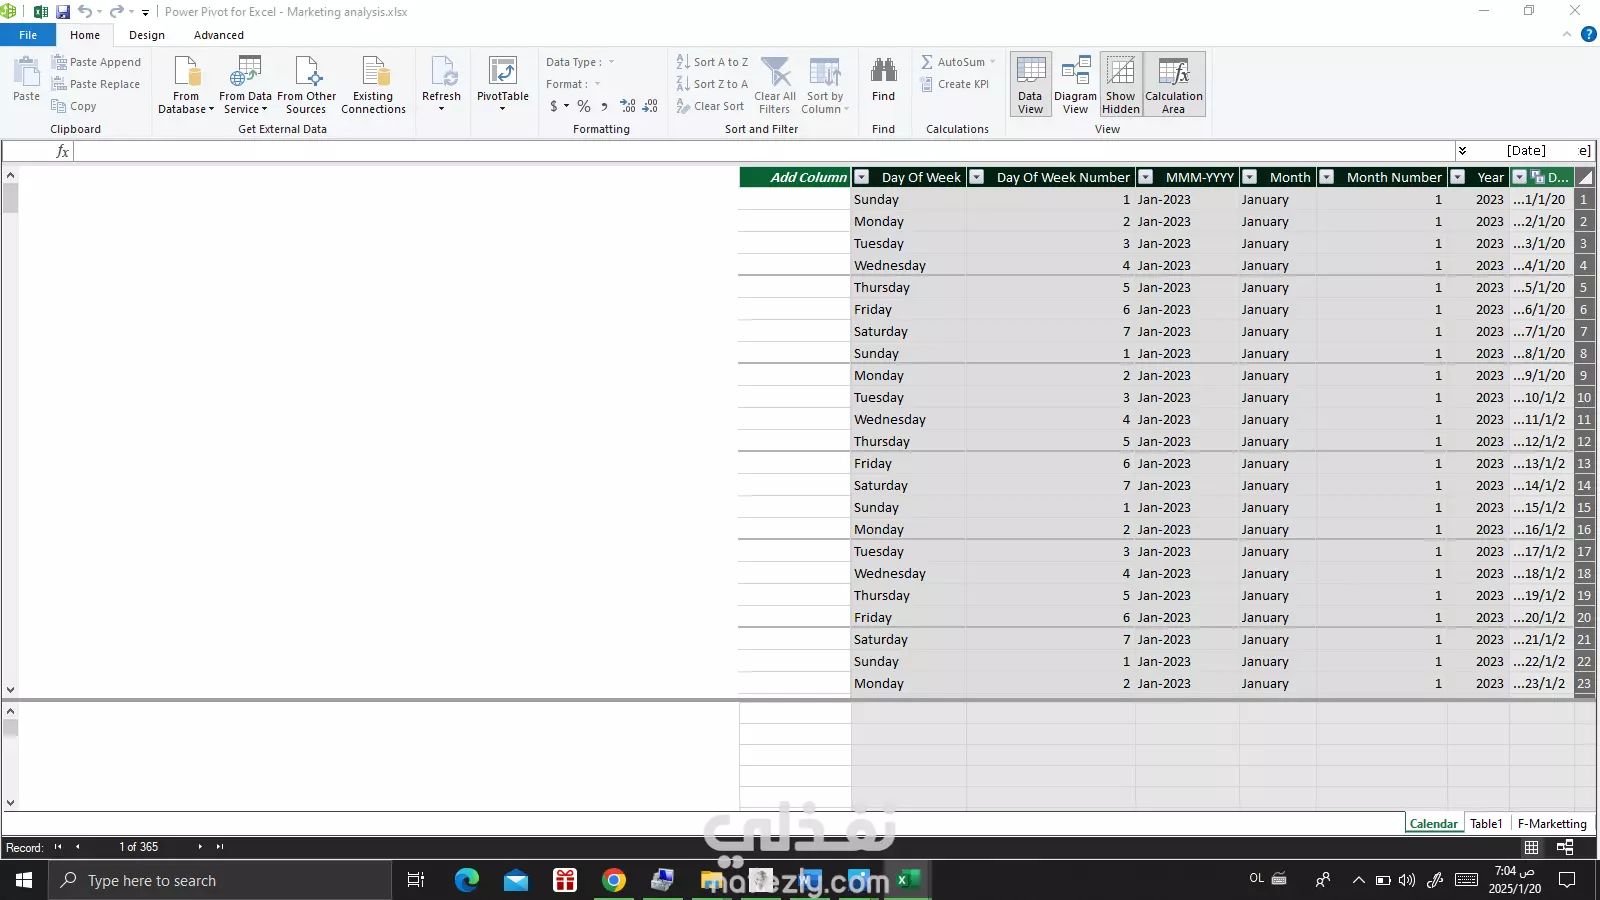Toggle Show Hidden columns
This screenshot has width=1600, height=900.
[1121, 85]
